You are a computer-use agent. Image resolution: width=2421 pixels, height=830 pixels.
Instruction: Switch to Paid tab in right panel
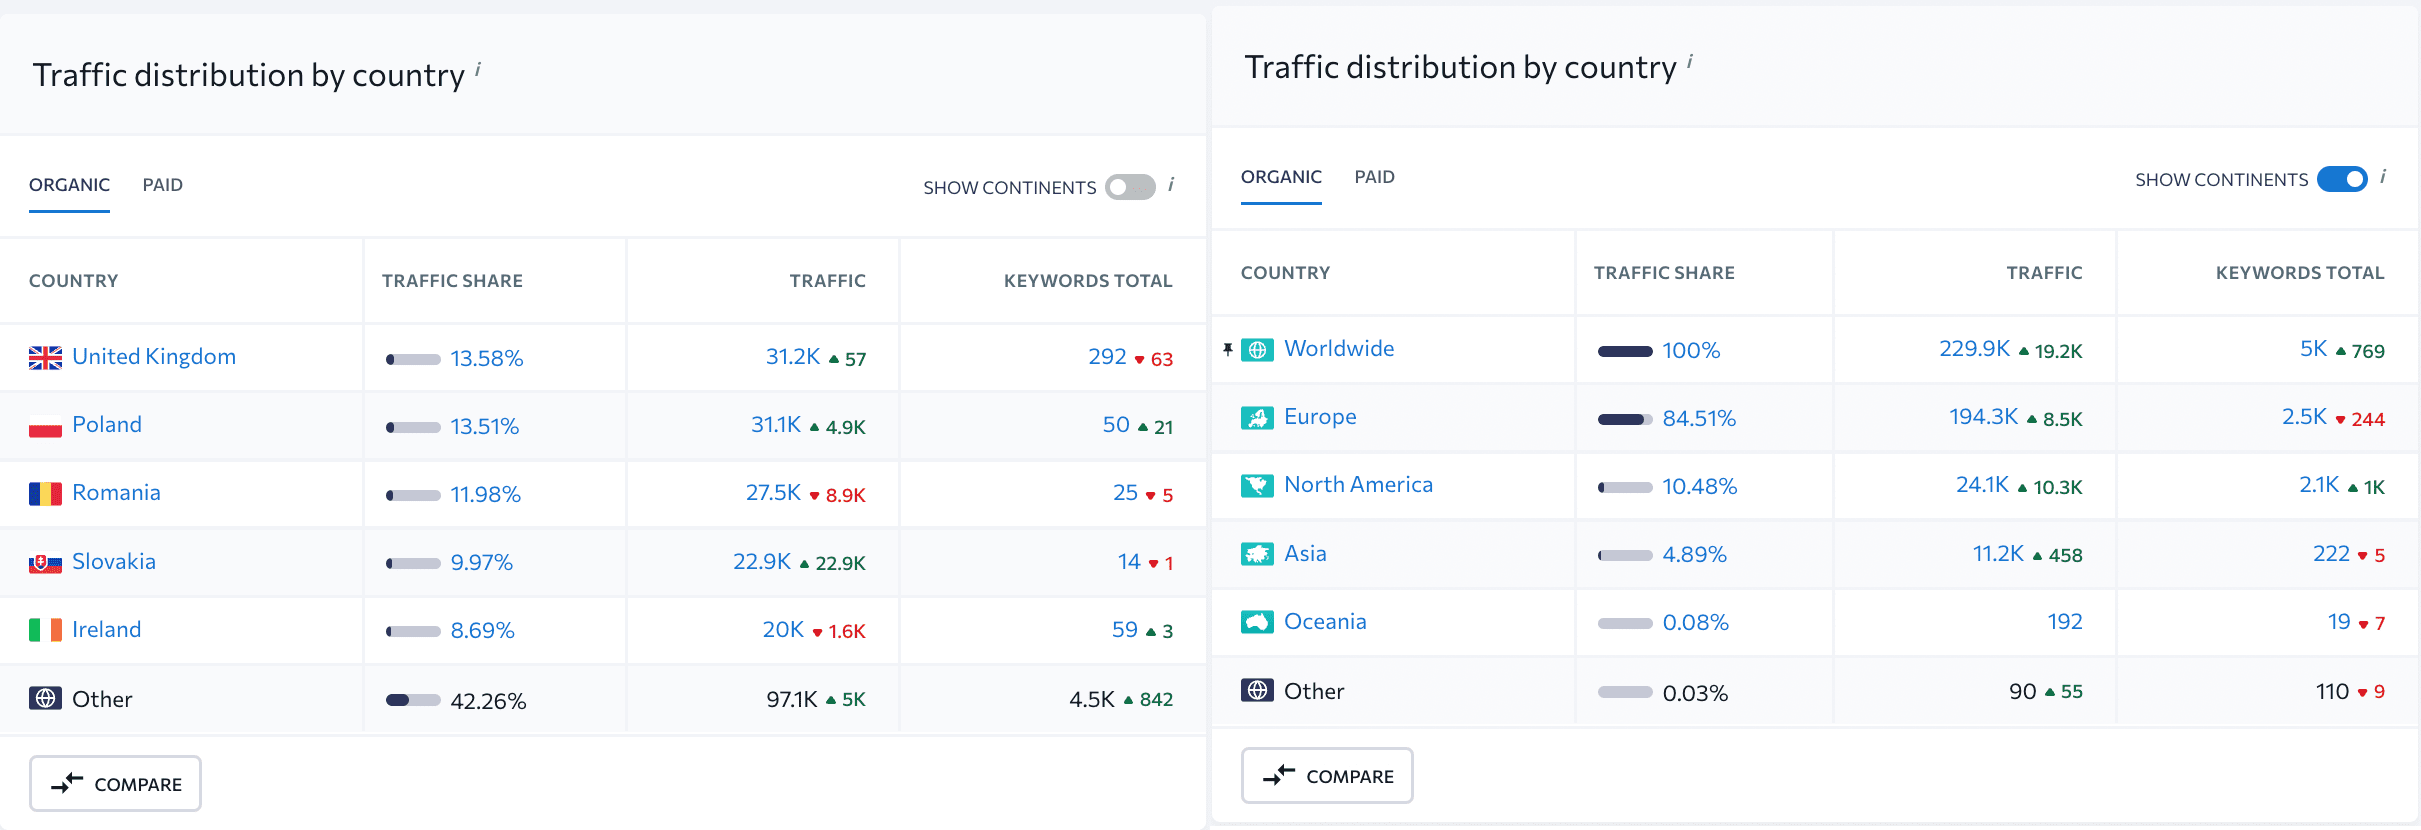click(x=1375, y=177)
